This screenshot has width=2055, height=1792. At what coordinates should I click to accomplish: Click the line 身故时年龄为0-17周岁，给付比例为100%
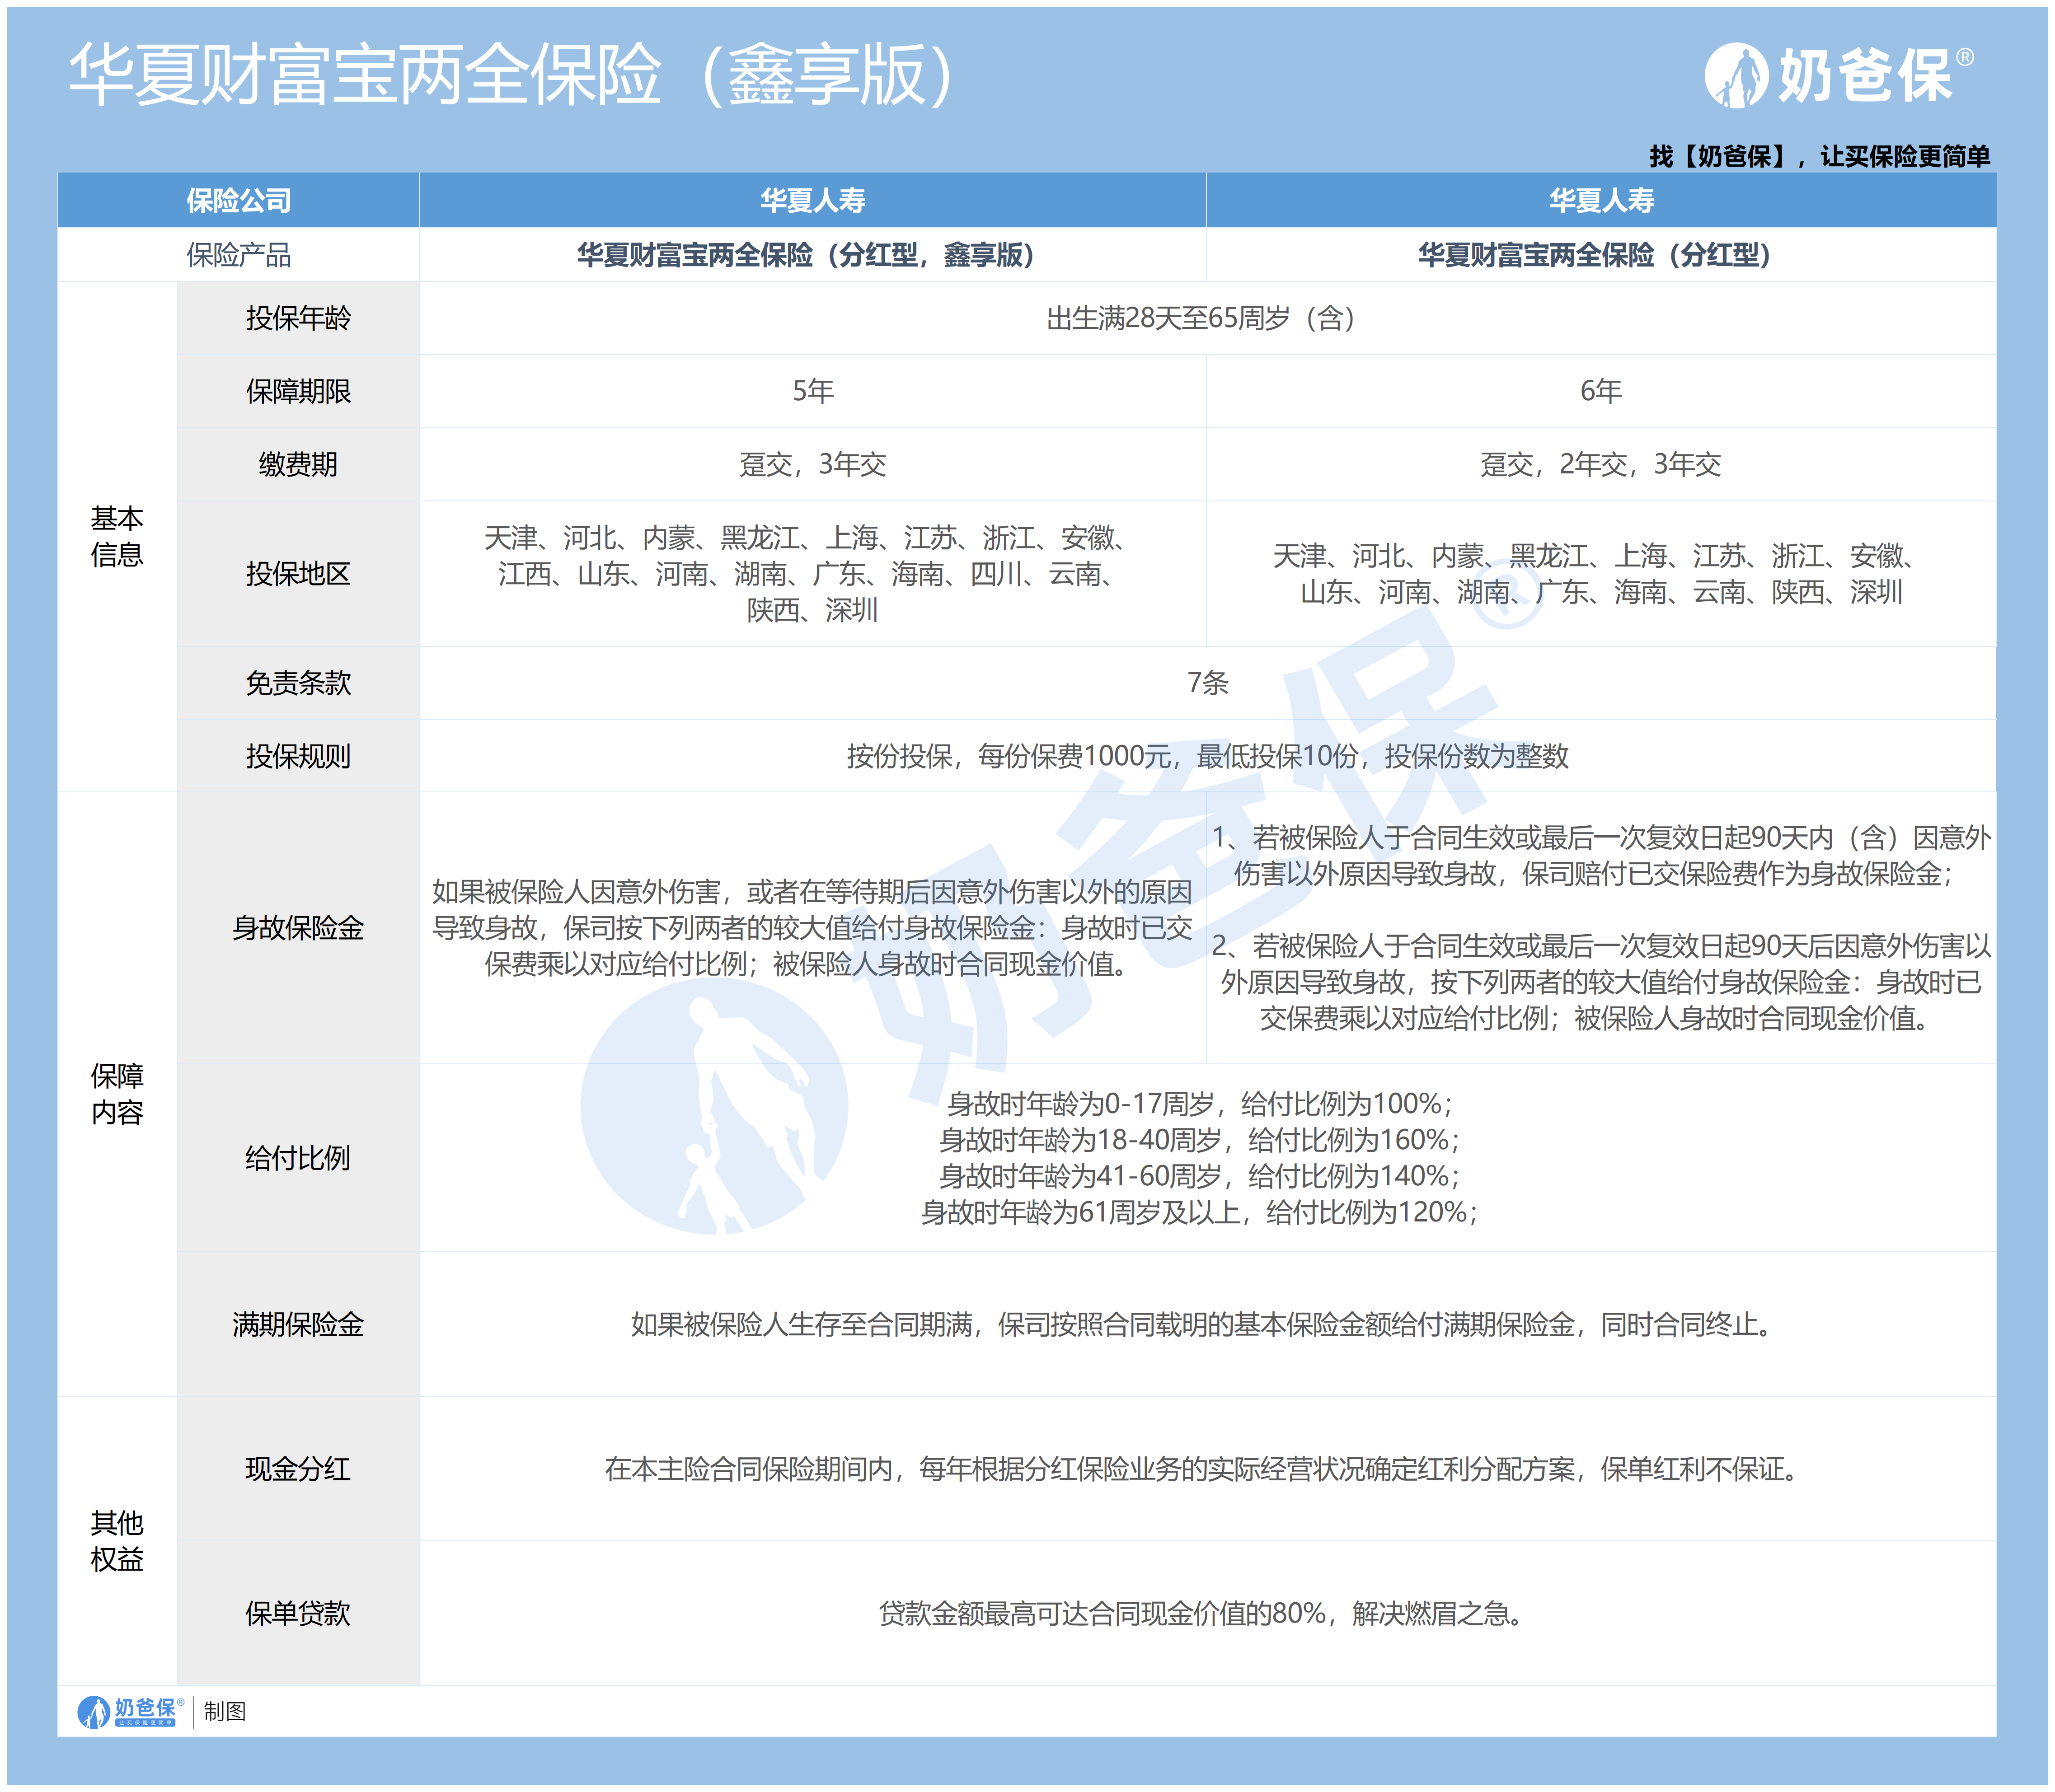1200,1104
